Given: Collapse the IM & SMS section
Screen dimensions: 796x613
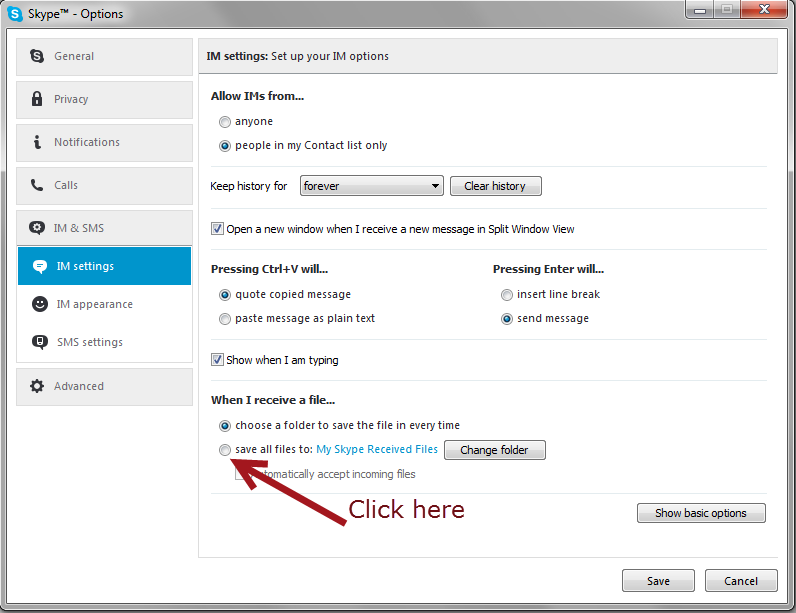Looking at the screenshot, I should [105, 228].
